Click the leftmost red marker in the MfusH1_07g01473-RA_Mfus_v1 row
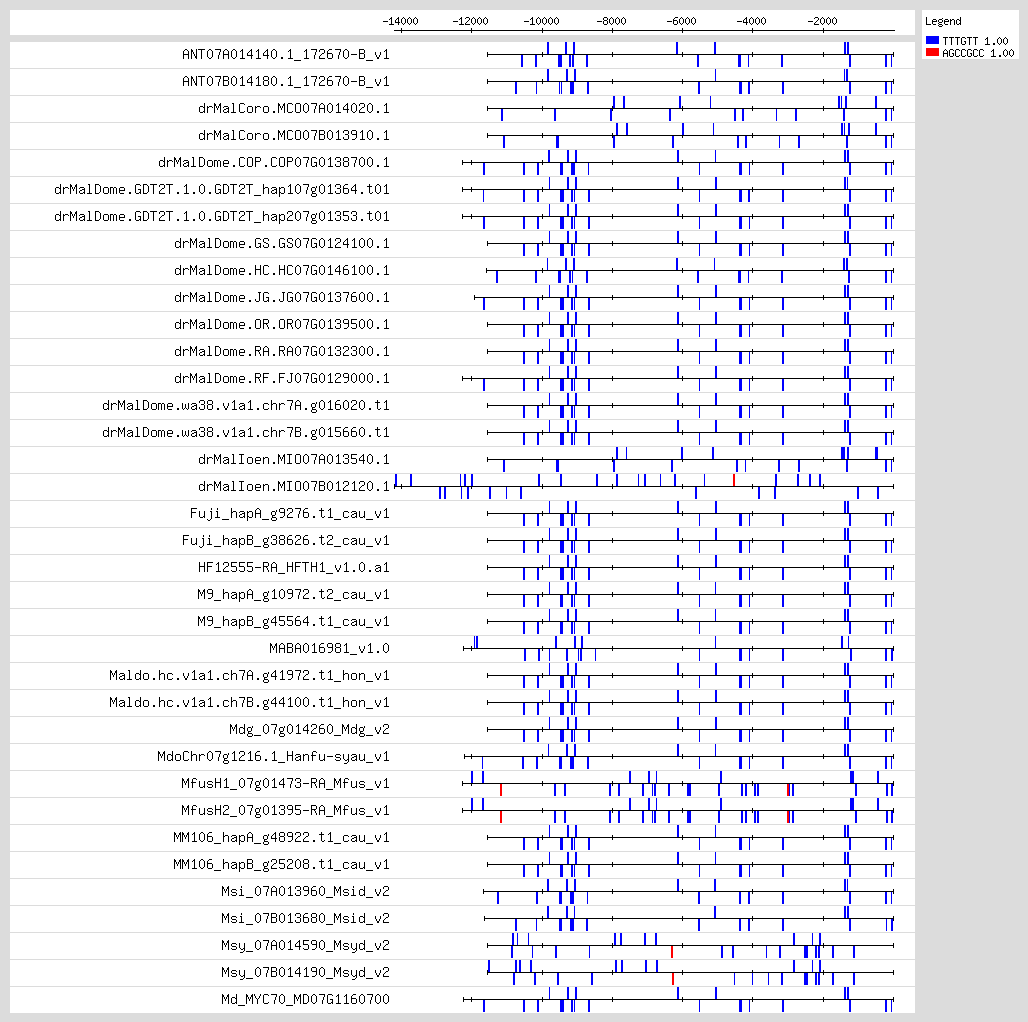The image size is (1028, 1022). tap(500, 790)
